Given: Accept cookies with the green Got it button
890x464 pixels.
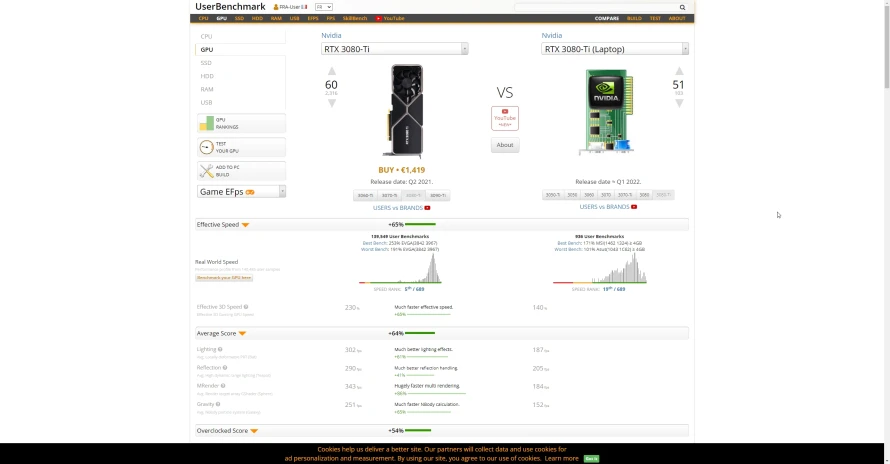Looking at the screenshot, I should pyautogui.click(x=591, y=458).
